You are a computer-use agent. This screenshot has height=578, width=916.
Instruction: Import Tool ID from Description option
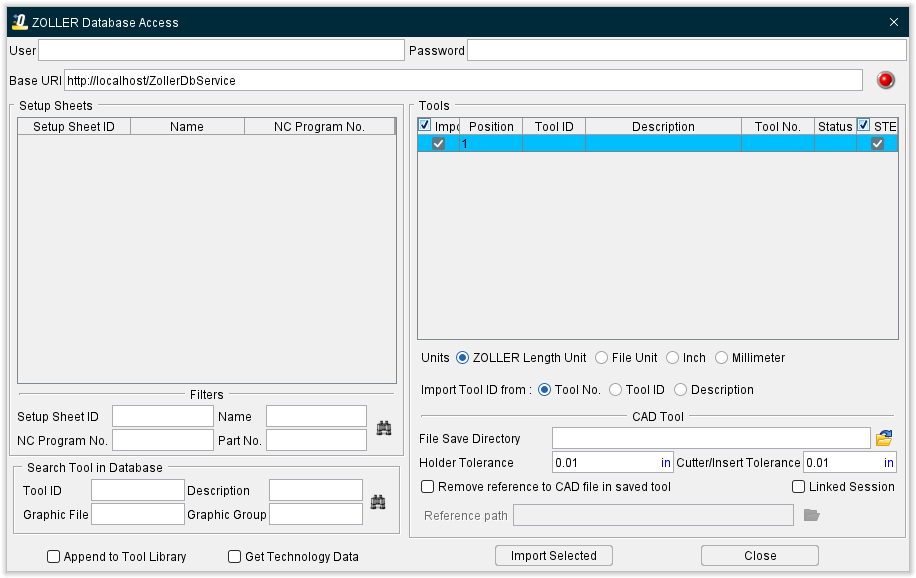(681, 390)
